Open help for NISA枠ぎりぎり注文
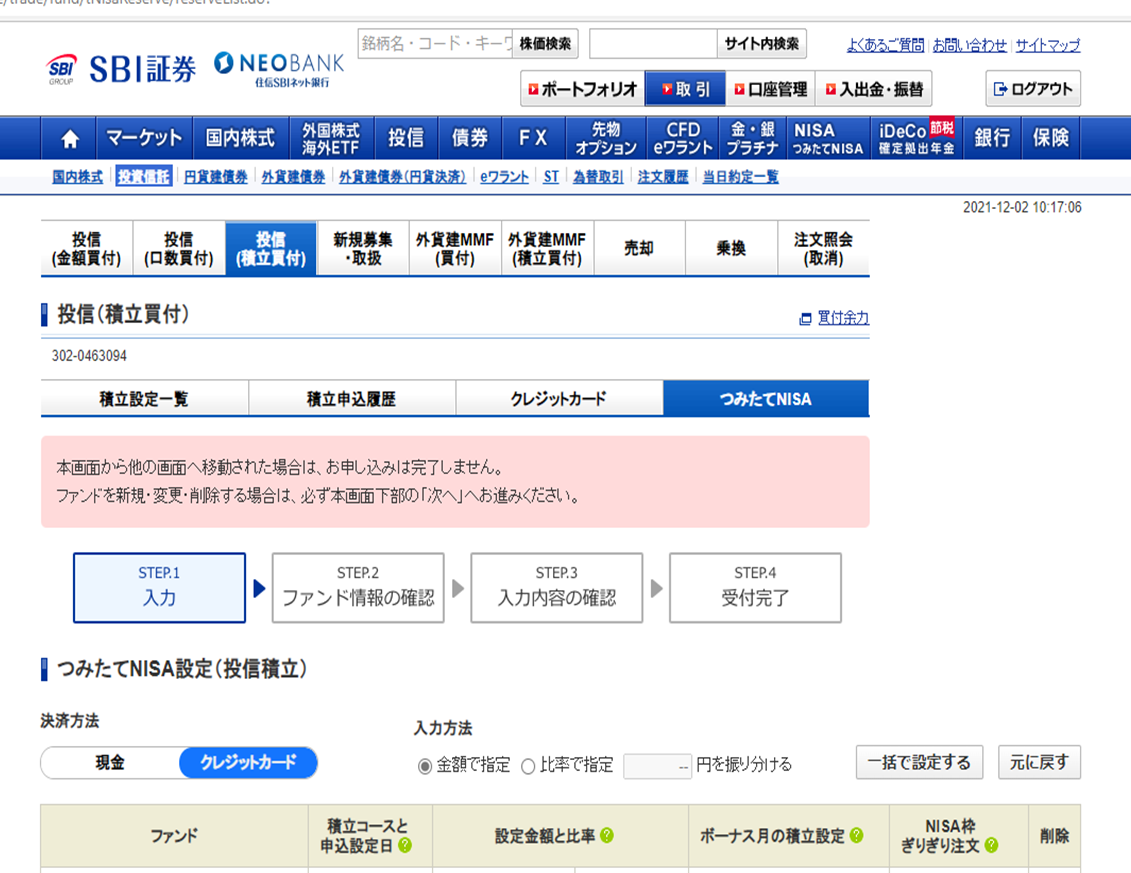1131x873 pixels. 992,844
